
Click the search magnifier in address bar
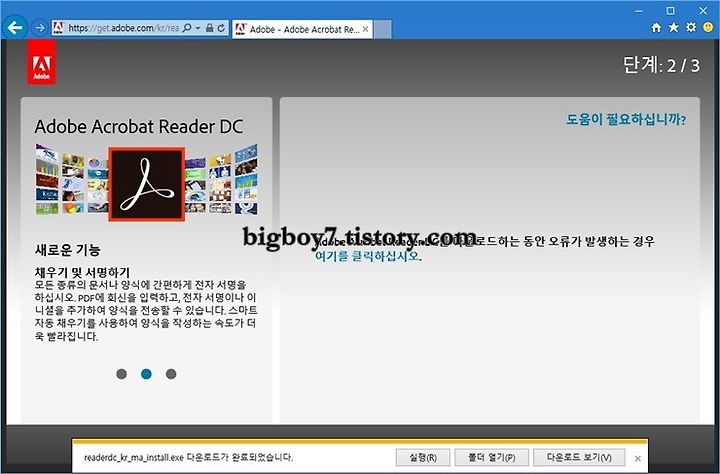(x=187, y=28)
